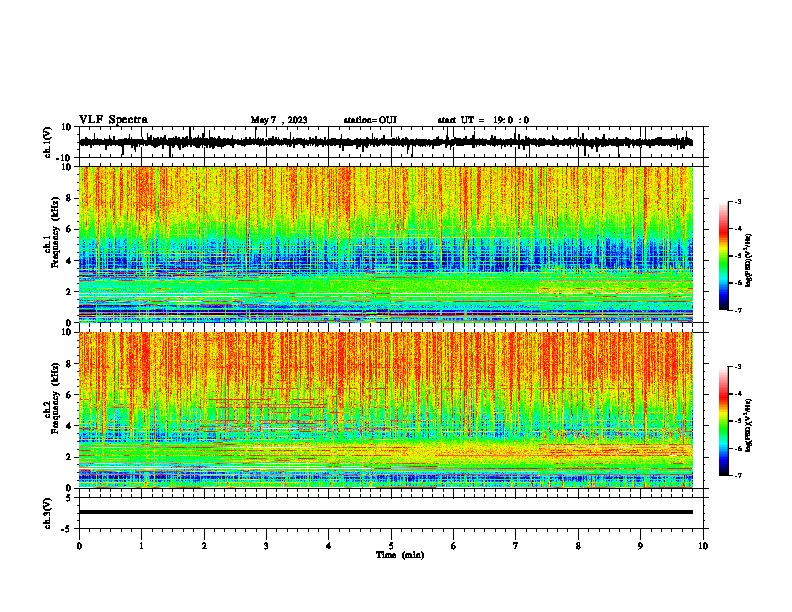Select the ch.2 colorbar log(PSD) label

tap(749, 425)
